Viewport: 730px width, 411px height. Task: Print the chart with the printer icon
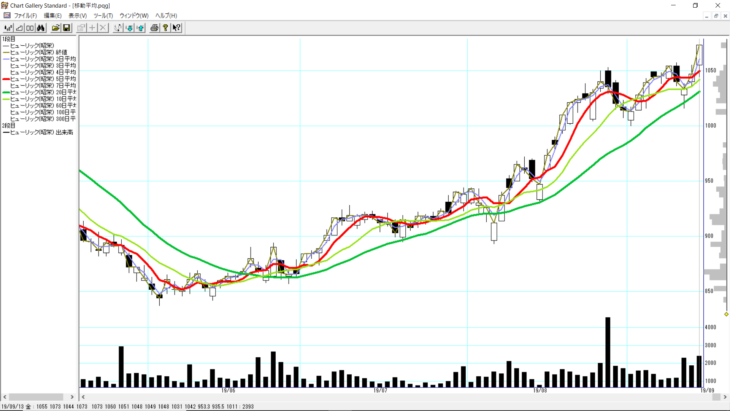pyautogui.click(x=154, y=27)
